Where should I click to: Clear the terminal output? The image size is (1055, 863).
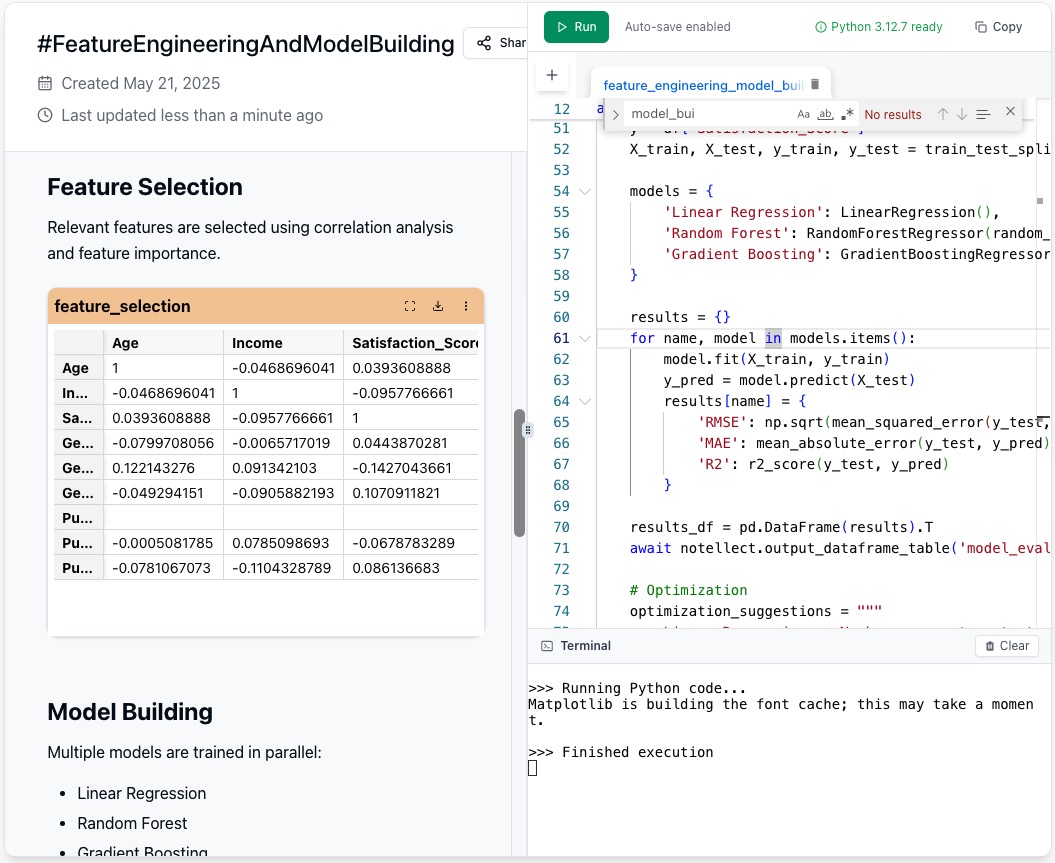(x=1007, y=646)
